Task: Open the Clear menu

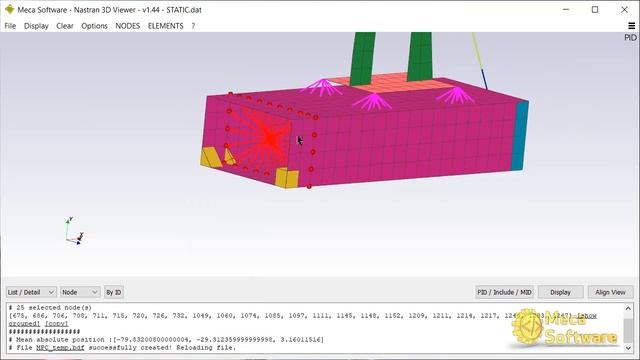Action: point(65,26)
